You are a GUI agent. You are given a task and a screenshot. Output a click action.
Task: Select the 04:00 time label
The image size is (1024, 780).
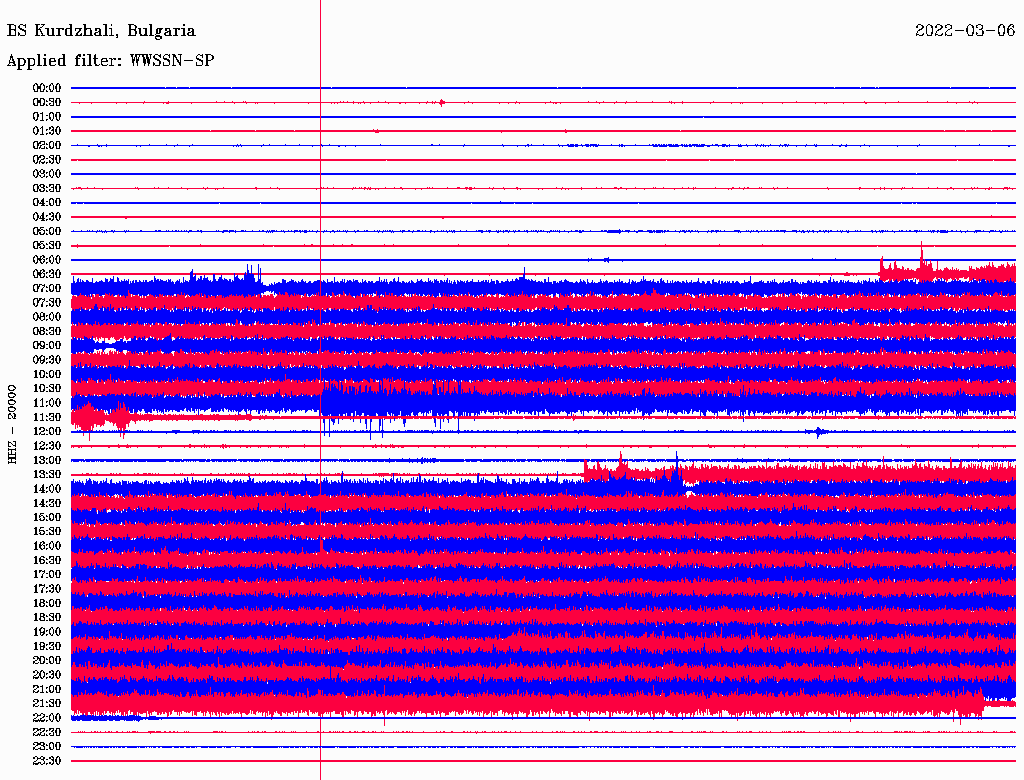point(47,203)
